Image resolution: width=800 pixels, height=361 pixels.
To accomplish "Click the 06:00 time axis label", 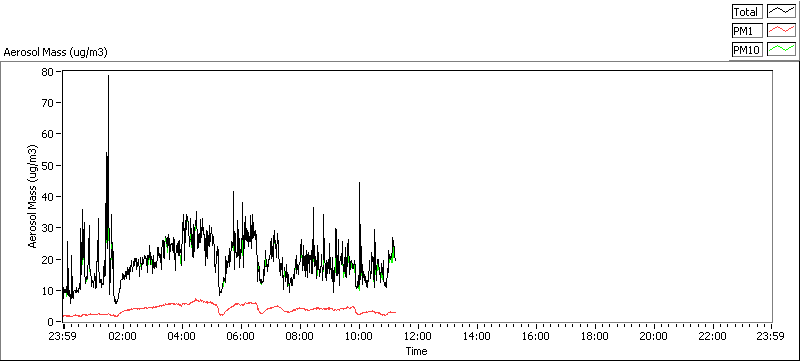I will [x=241, y=336].
